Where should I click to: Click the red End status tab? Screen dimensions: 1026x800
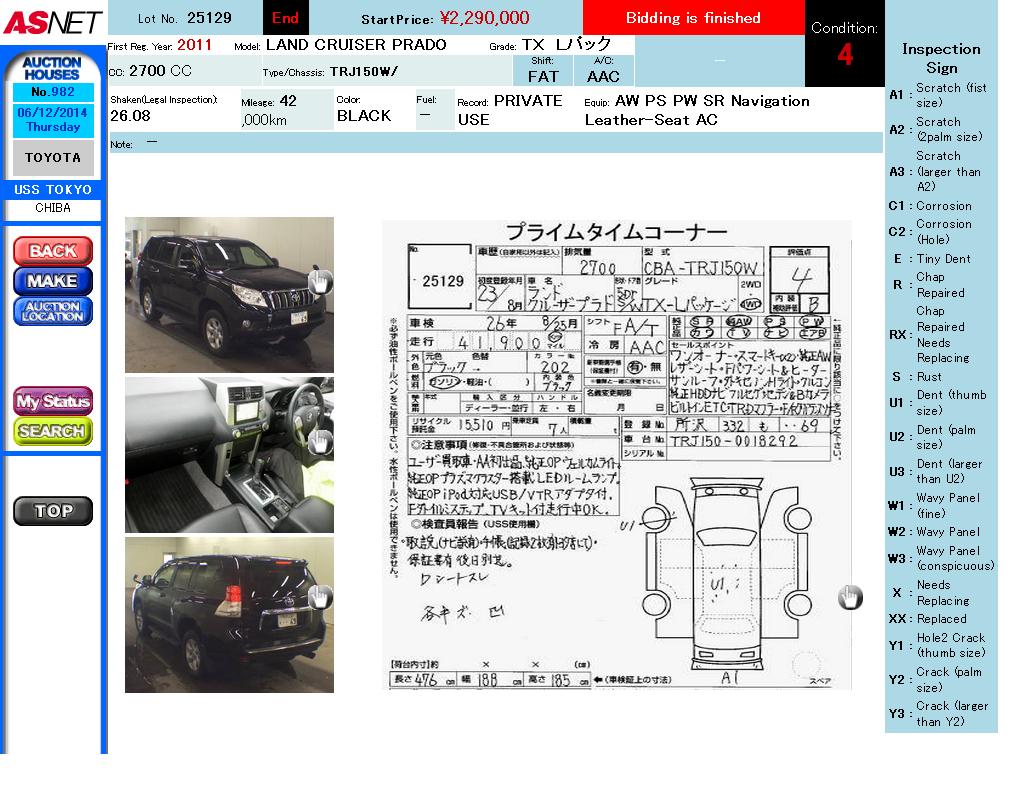coord(285,18)
